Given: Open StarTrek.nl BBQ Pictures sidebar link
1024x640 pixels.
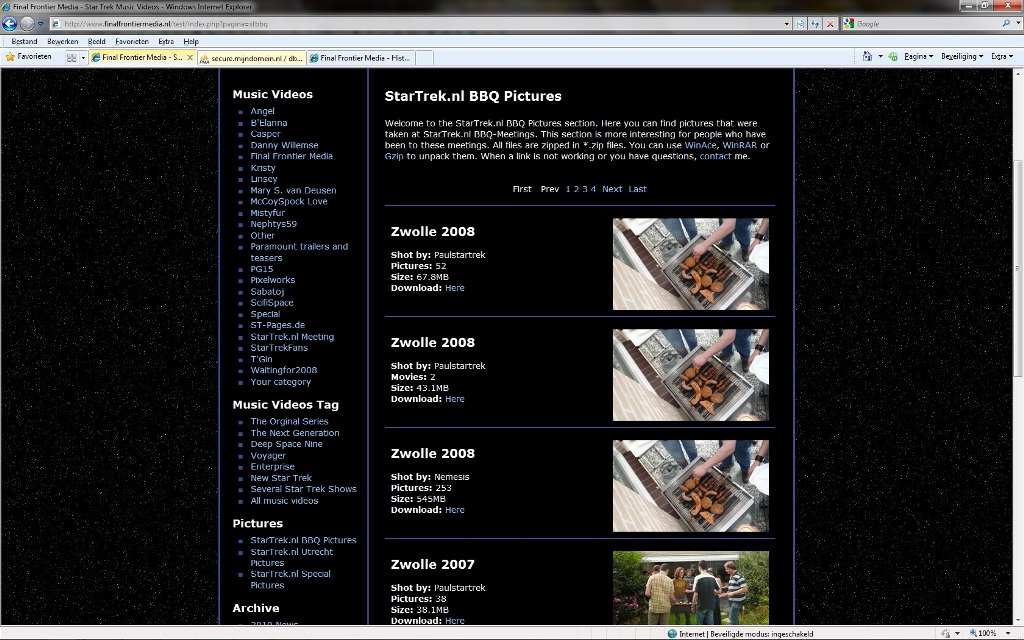Looking at the screenshot, I should coord(303,540).
